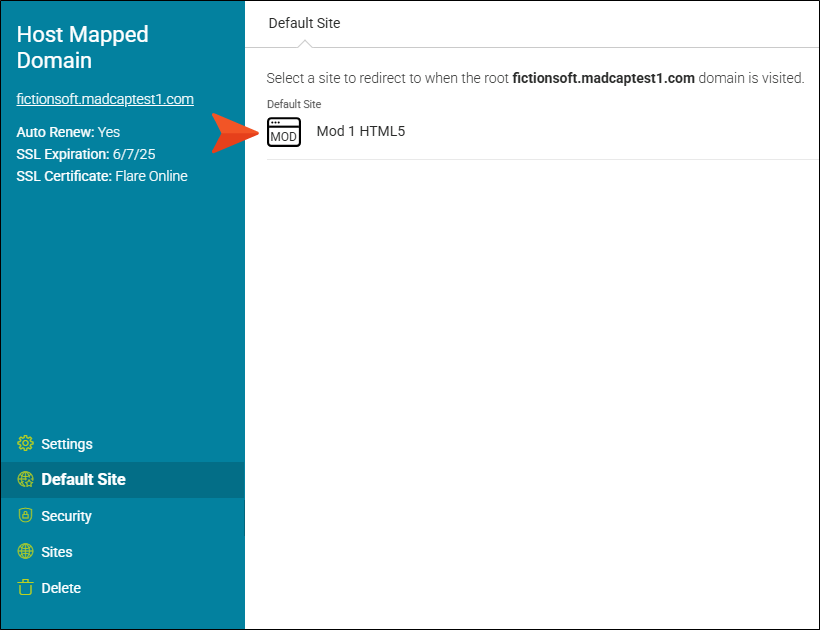The image size is (820, 630).
Task: Click the Default Site globe icon in sidebar
Action: [26, 480]
